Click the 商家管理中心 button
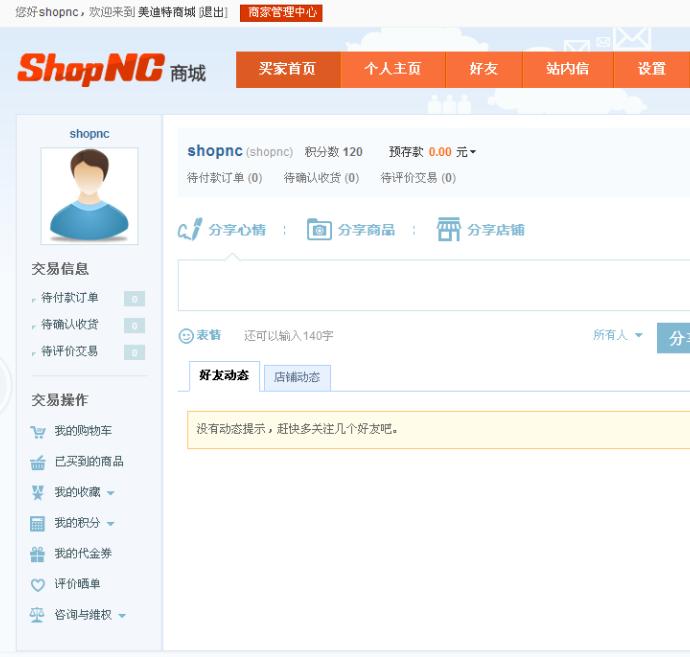Viewport: 690px width, 657px height. [x=281, y=13]
